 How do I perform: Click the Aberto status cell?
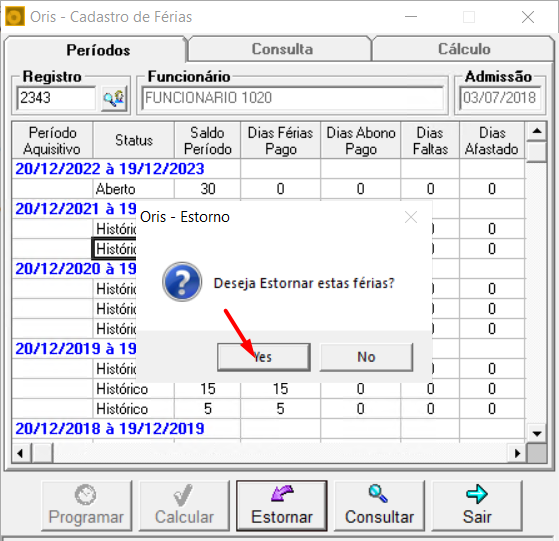133,189
